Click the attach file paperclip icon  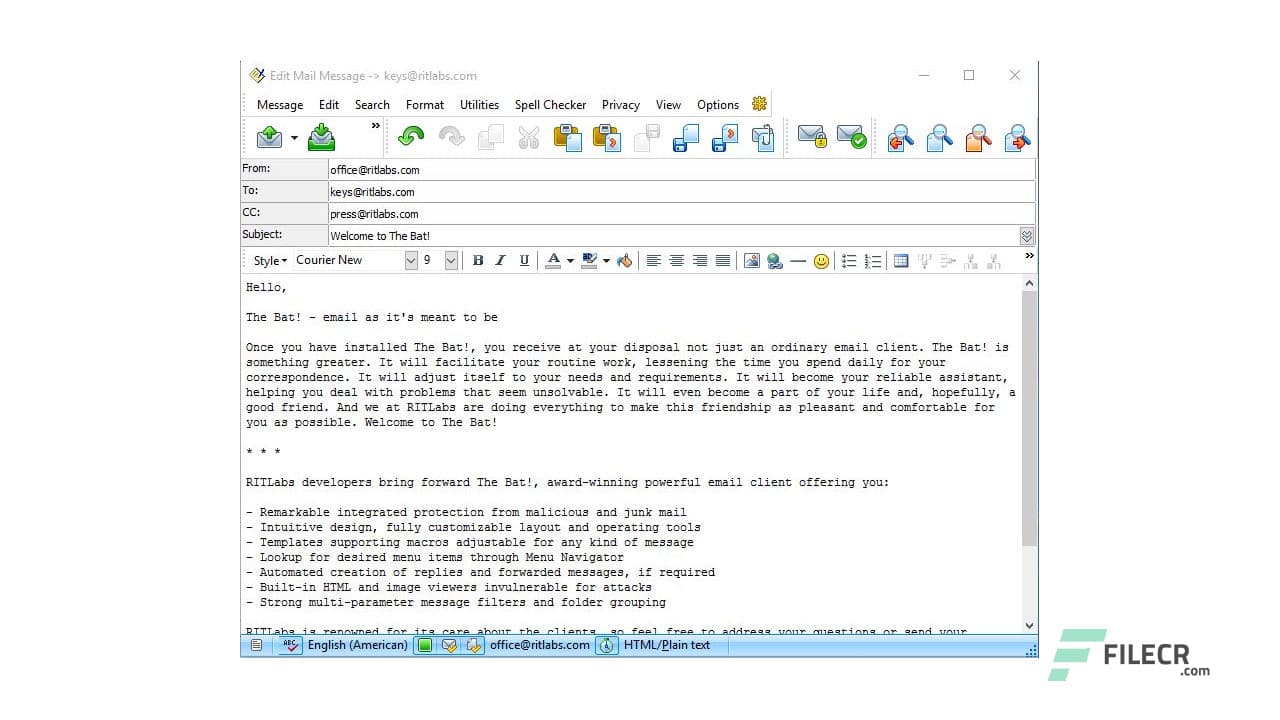tap(763, 137)
